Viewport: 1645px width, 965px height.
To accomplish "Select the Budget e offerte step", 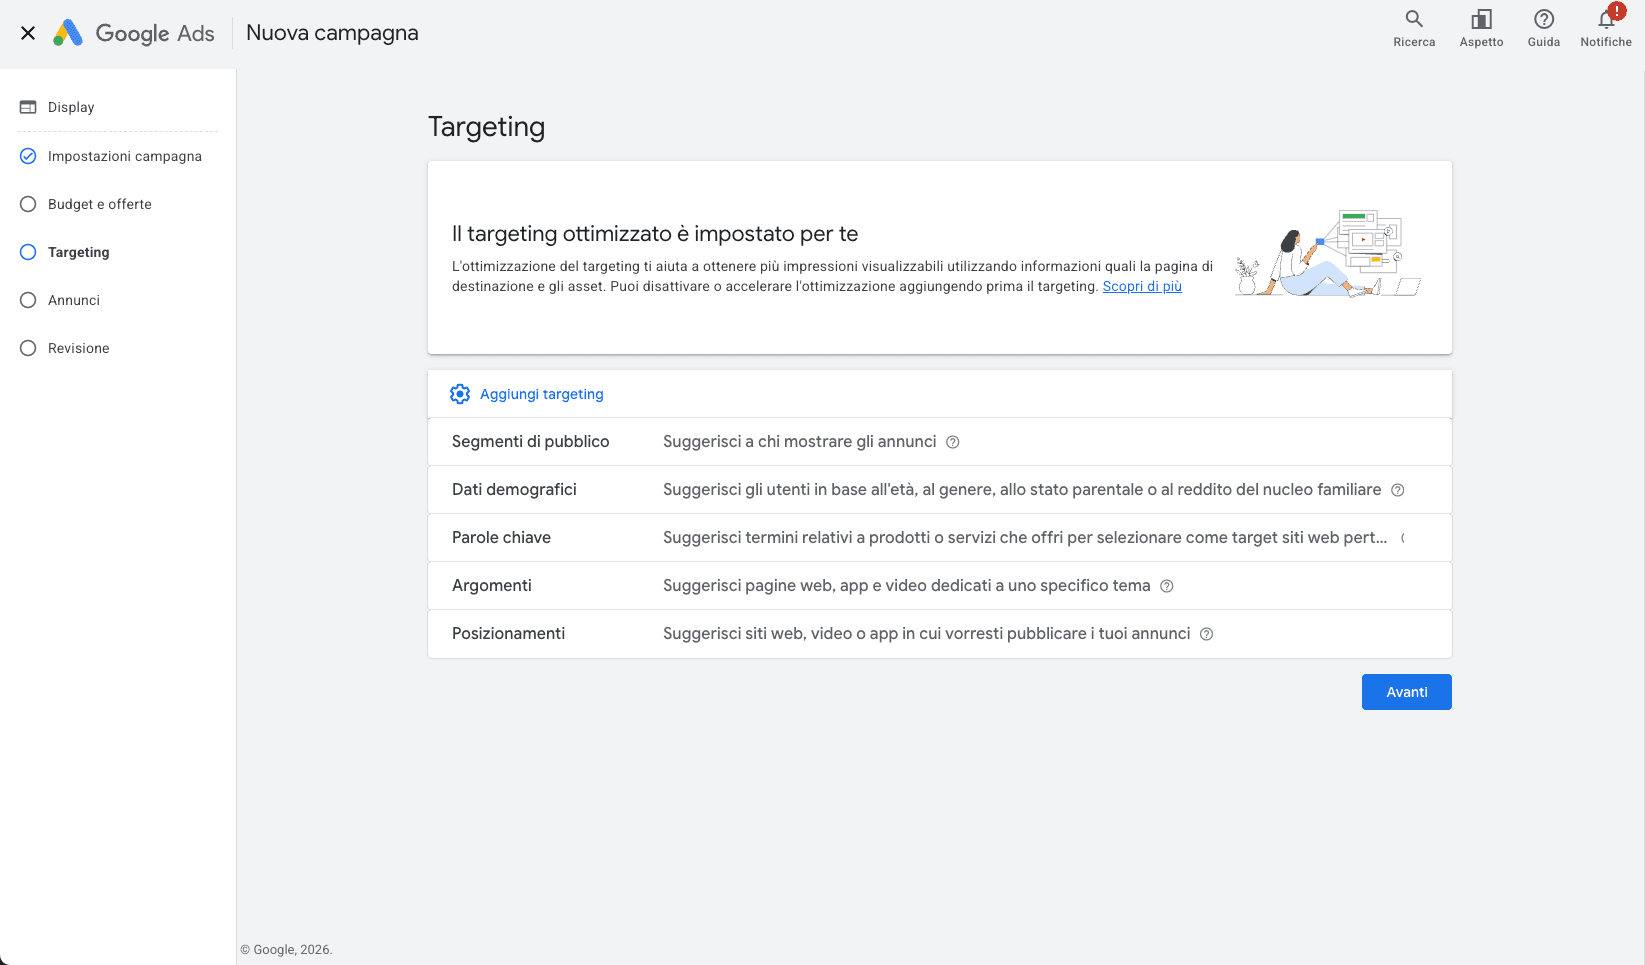I will click(100, 204).
